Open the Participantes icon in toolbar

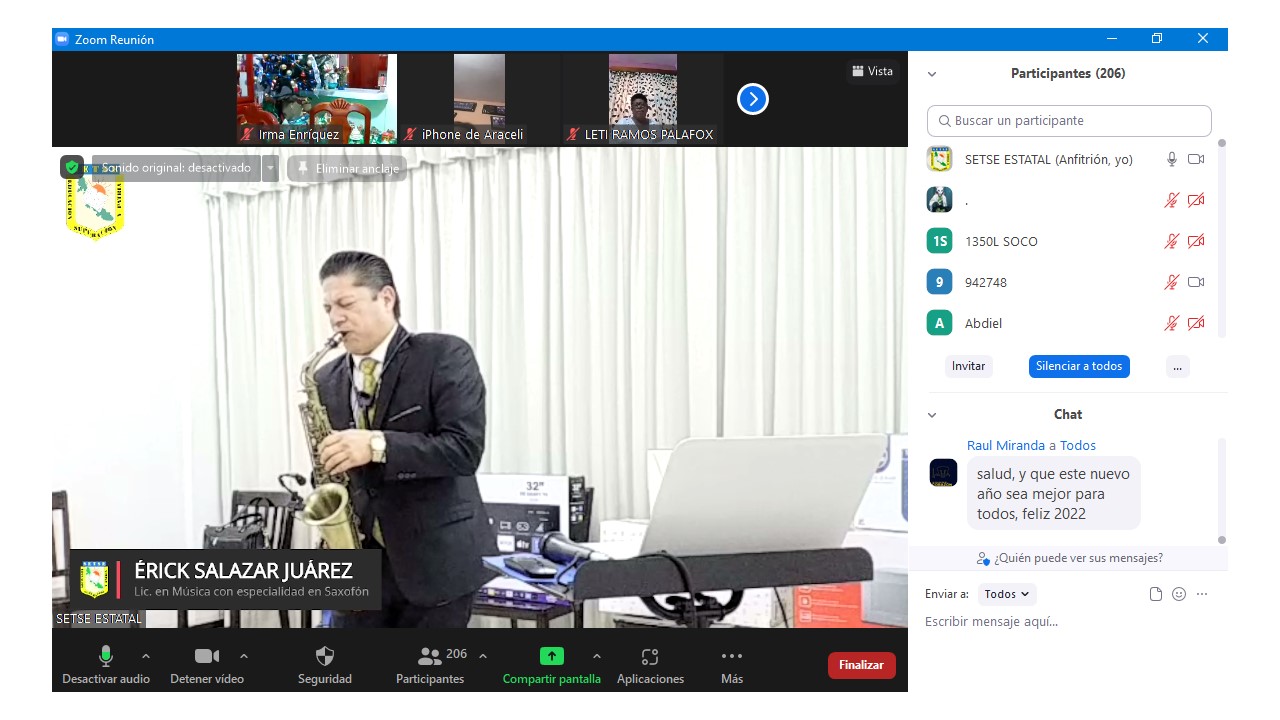(x=430, y=656)
